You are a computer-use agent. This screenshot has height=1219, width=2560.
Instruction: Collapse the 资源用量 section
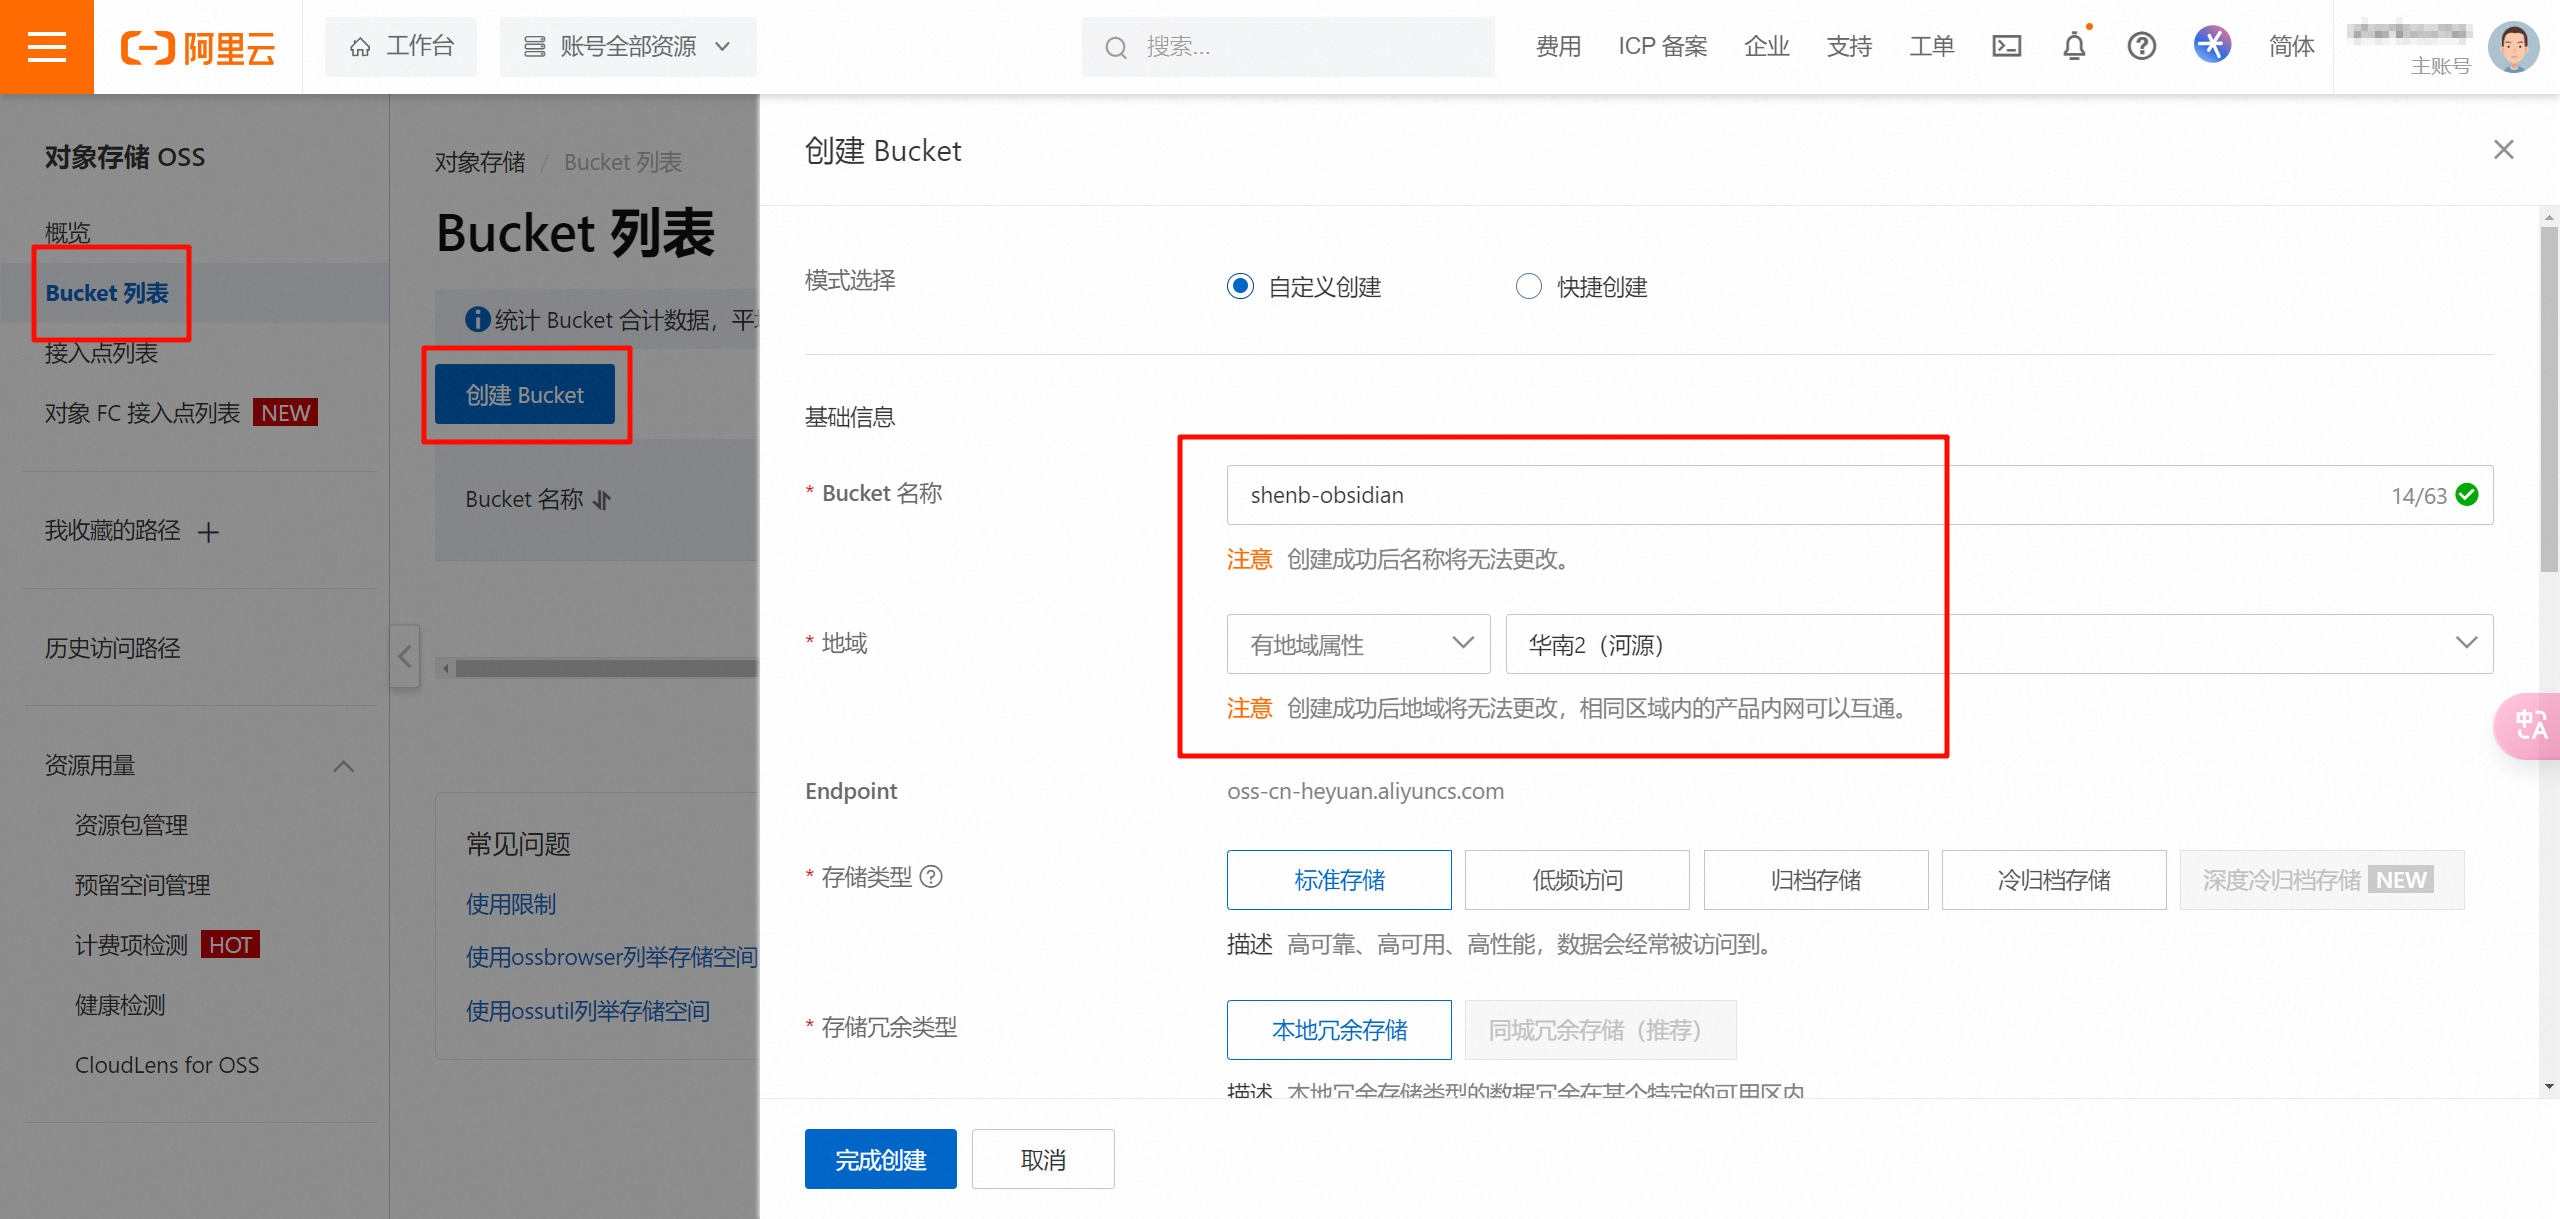(x=343, y=766)
